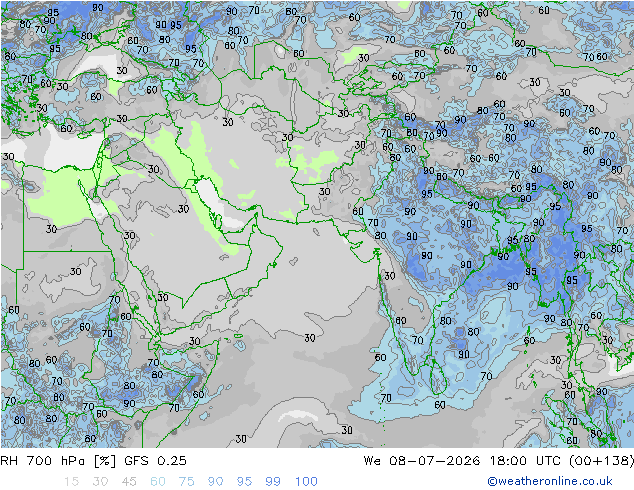This screenshot has height=490, width=634.
Task: Click legend value 30 in the bottom scale
Action: click(x=100, y=481)
